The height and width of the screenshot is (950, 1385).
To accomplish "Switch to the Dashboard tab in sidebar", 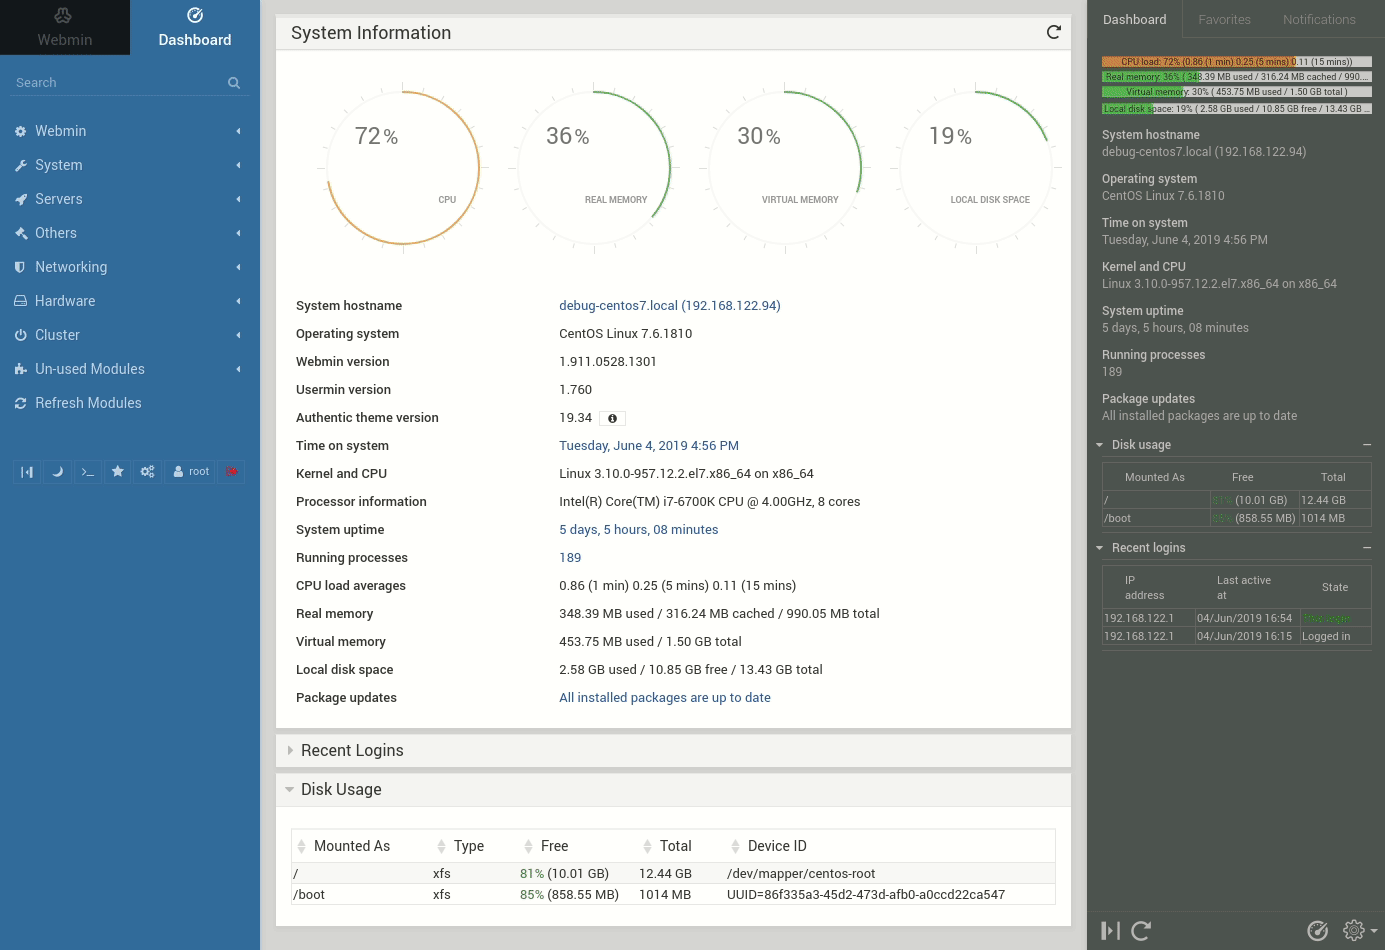I will click(195, 27).
